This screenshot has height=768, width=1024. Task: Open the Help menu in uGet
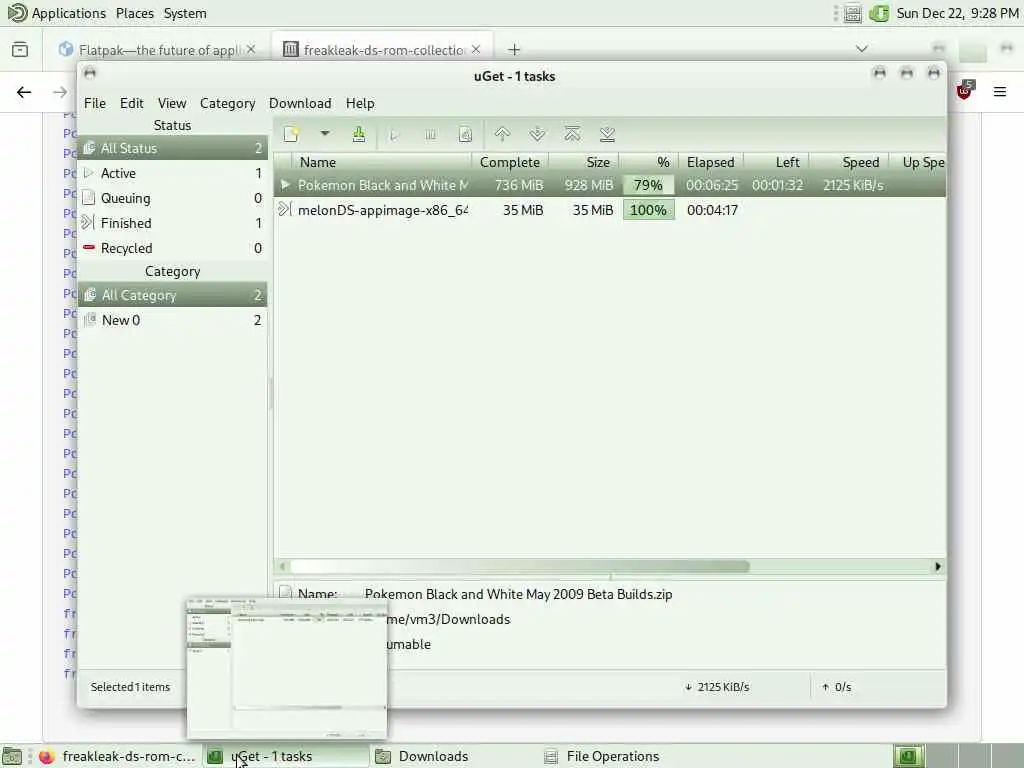click(x=360, y=103)
